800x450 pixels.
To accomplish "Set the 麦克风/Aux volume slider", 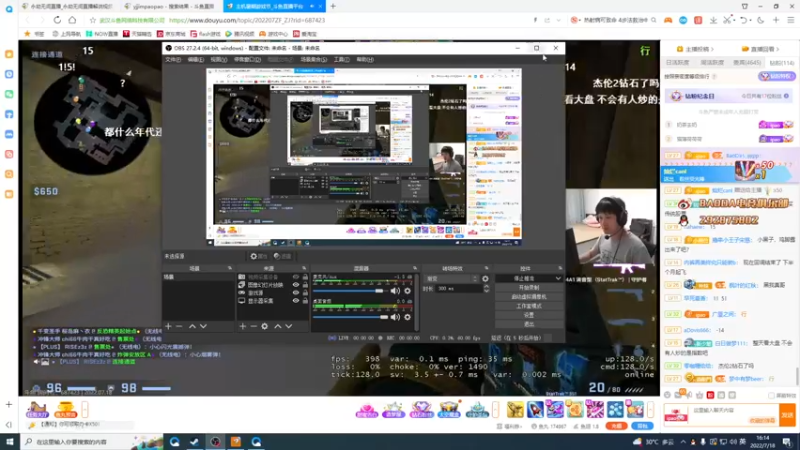I will pyautogui.click(x=350, y=291).
